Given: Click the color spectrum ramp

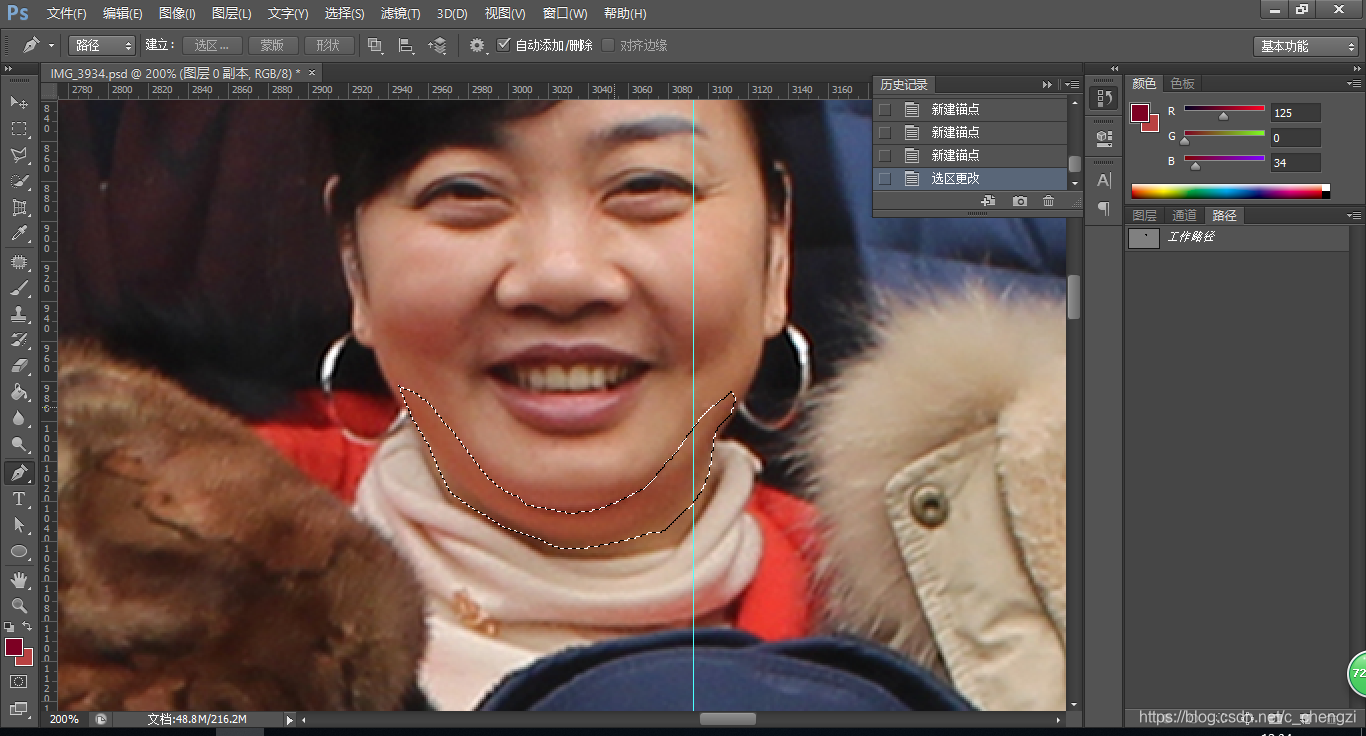Looking at the screenshot, I should (1230, 191).
